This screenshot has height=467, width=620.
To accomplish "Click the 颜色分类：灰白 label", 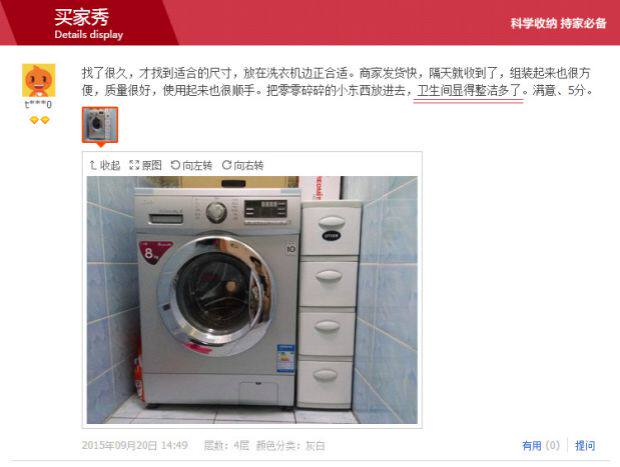I will point(291,446).
